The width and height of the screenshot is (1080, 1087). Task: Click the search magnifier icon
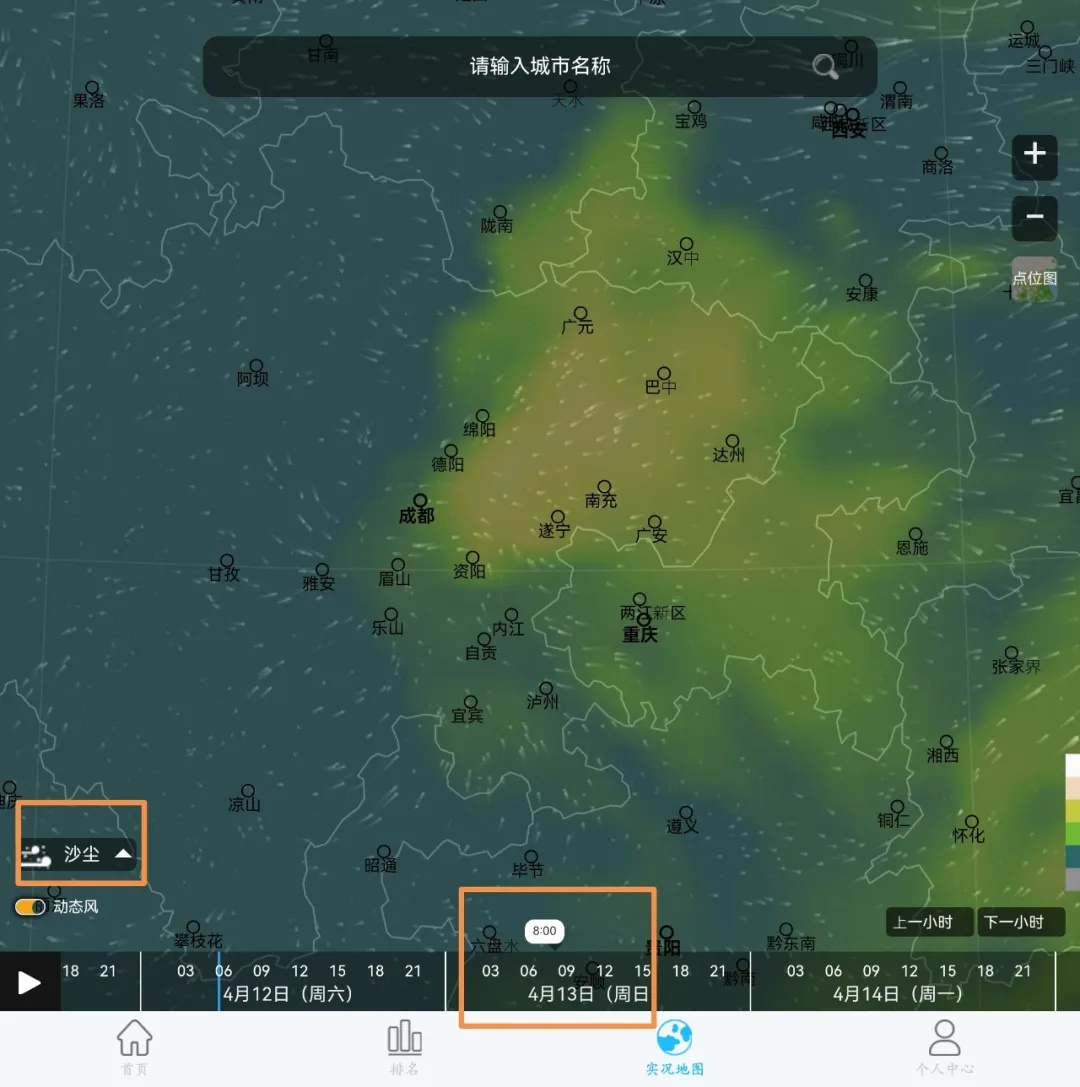[x=825, y=67]
